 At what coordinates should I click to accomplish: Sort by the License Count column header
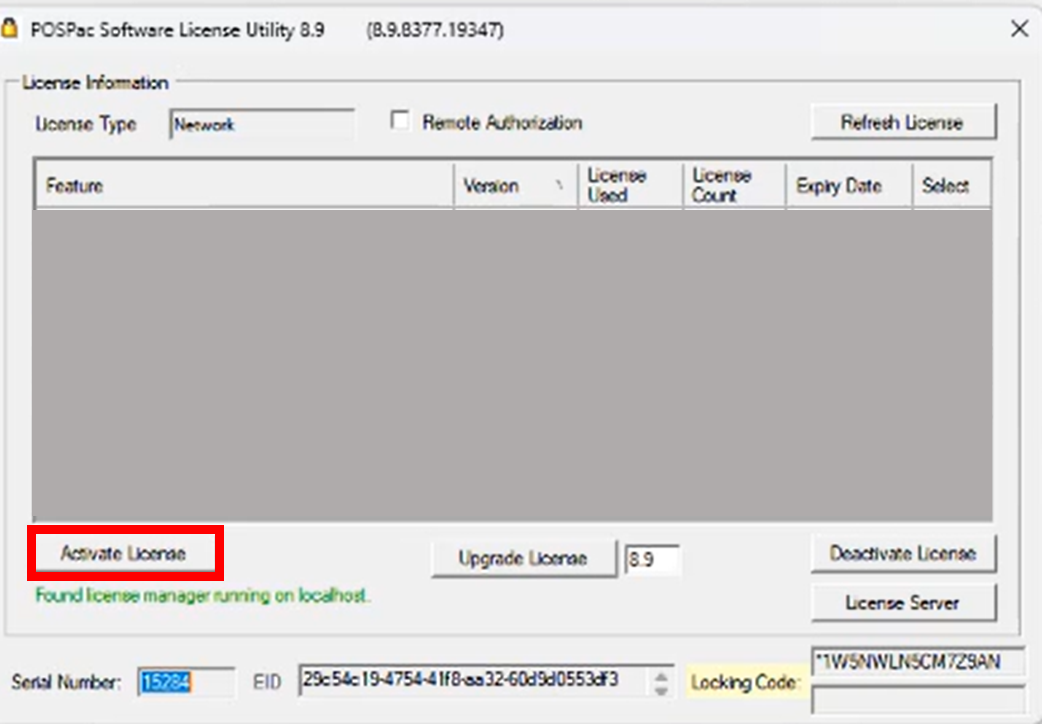pyautogui.click(x=734, y=185)
